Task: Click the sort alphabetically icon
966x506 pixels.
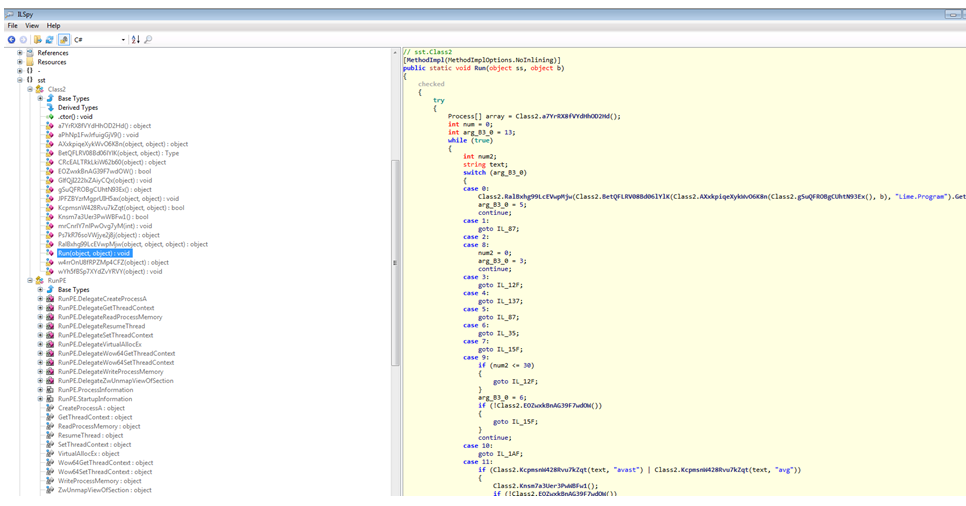Action: click(136, 39)
